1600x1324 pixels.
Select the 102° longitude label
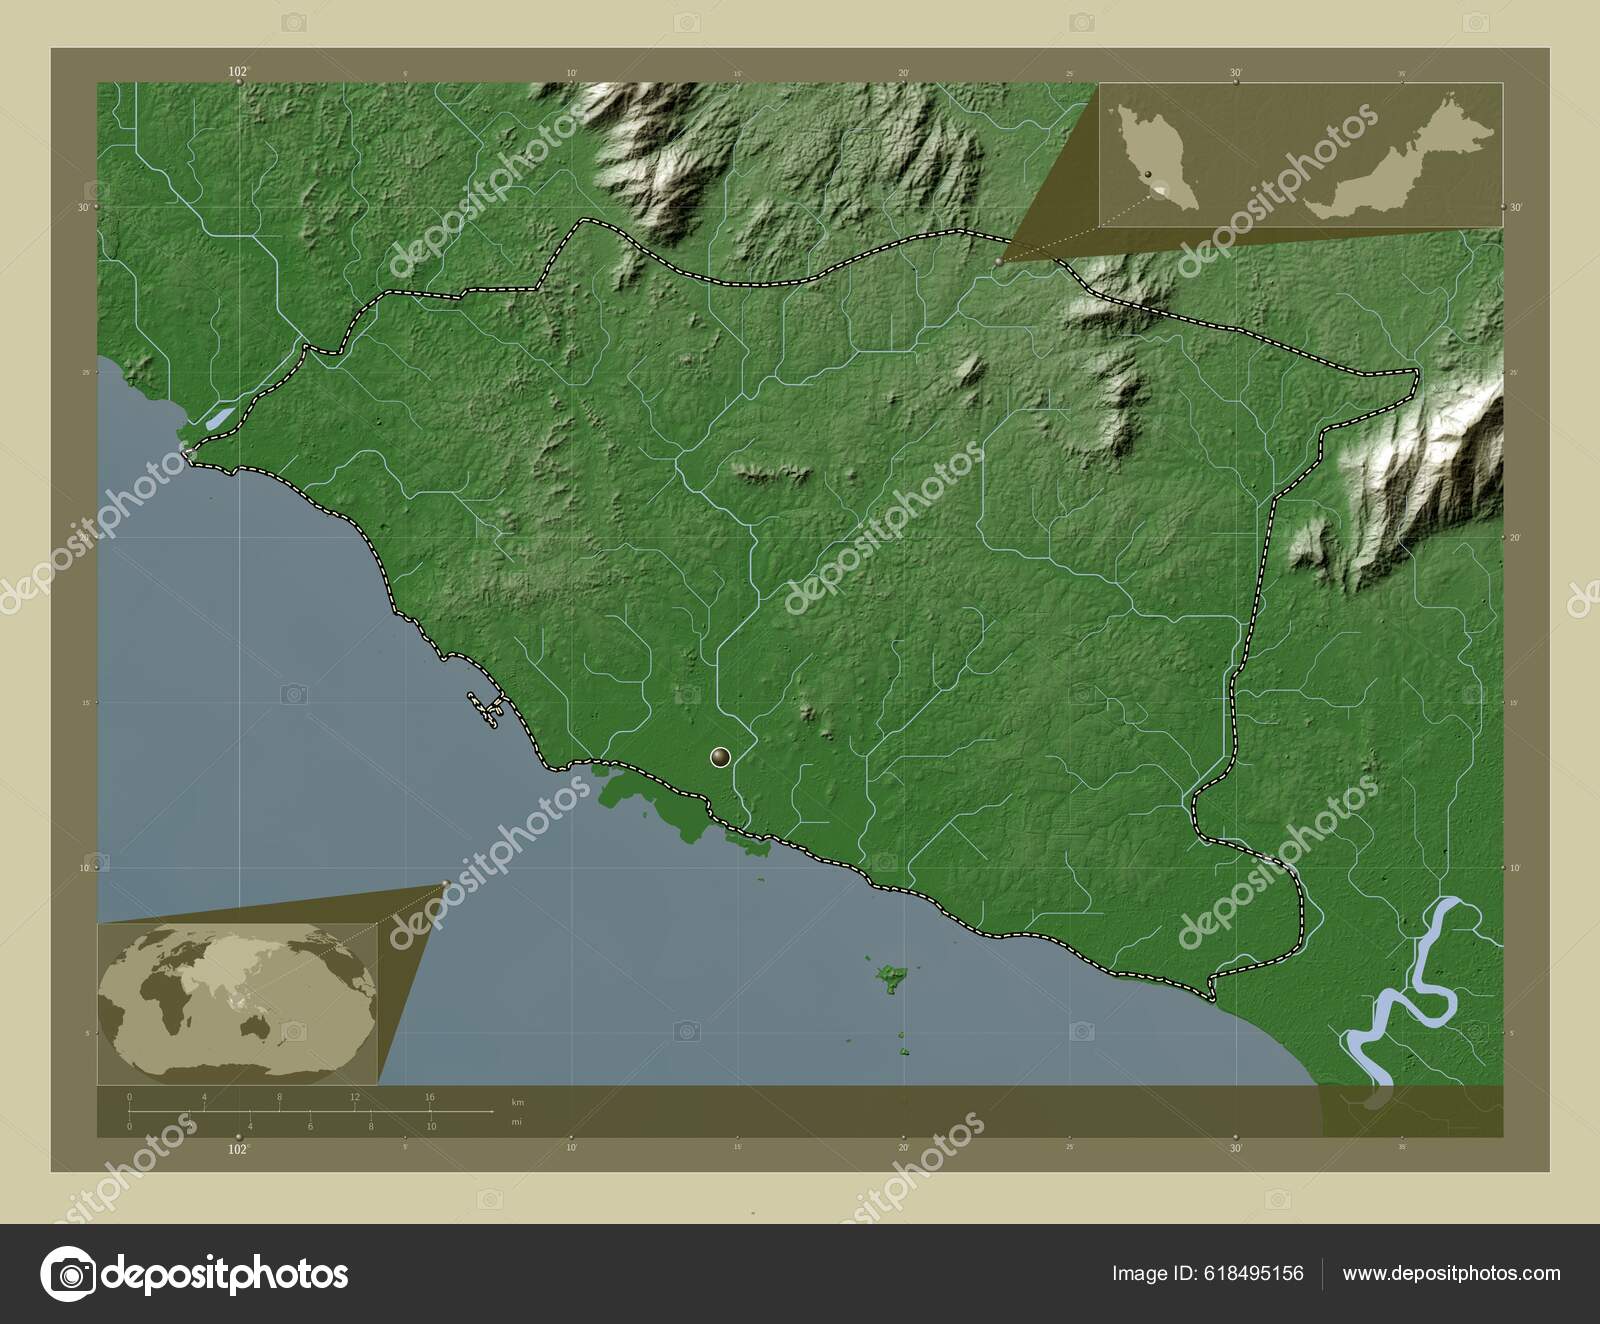(237, 72)
